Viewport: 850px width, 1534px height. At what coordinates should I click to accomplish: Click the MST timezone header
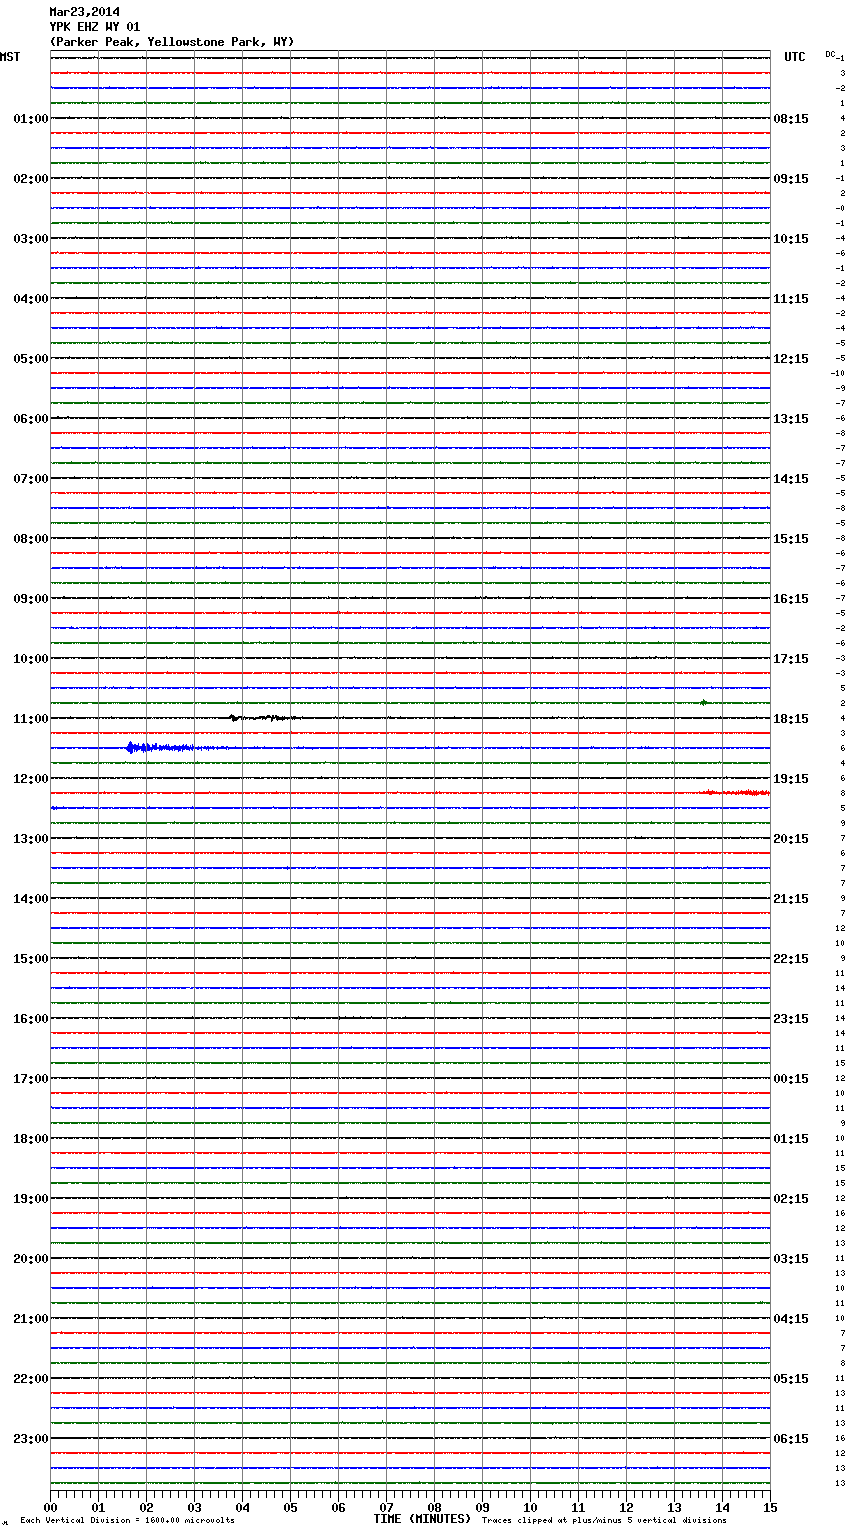(10, 57)
